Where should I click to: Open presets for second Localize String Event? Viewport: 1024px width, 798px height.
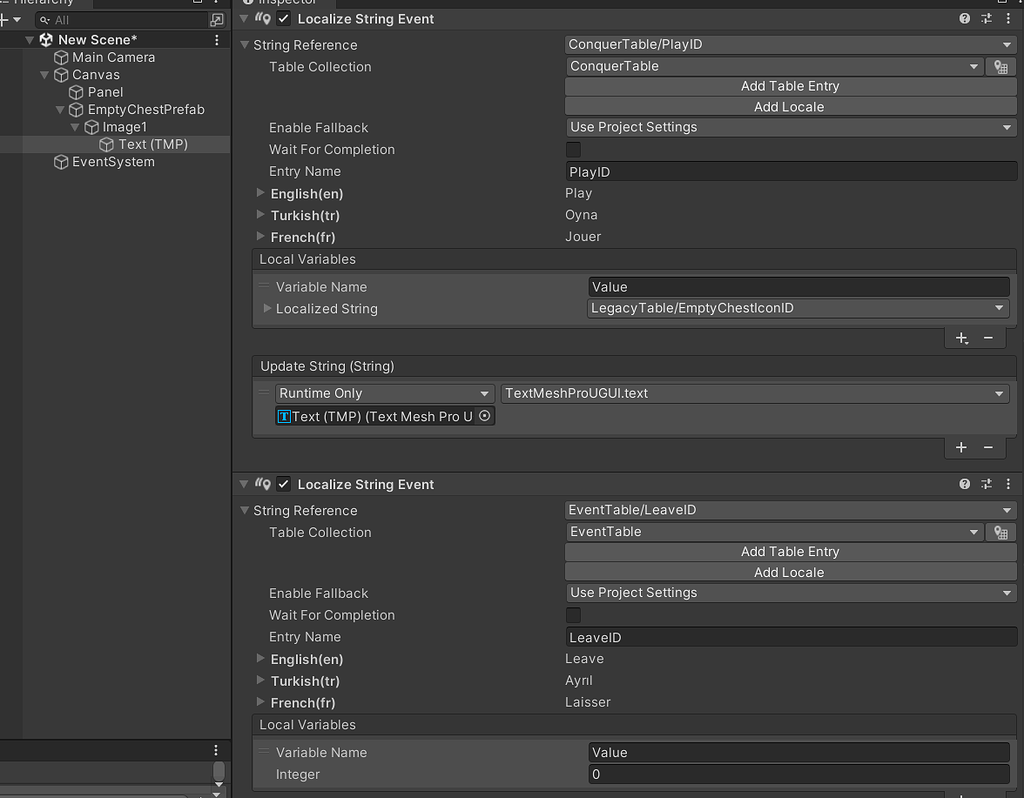[x=986, y=484]
